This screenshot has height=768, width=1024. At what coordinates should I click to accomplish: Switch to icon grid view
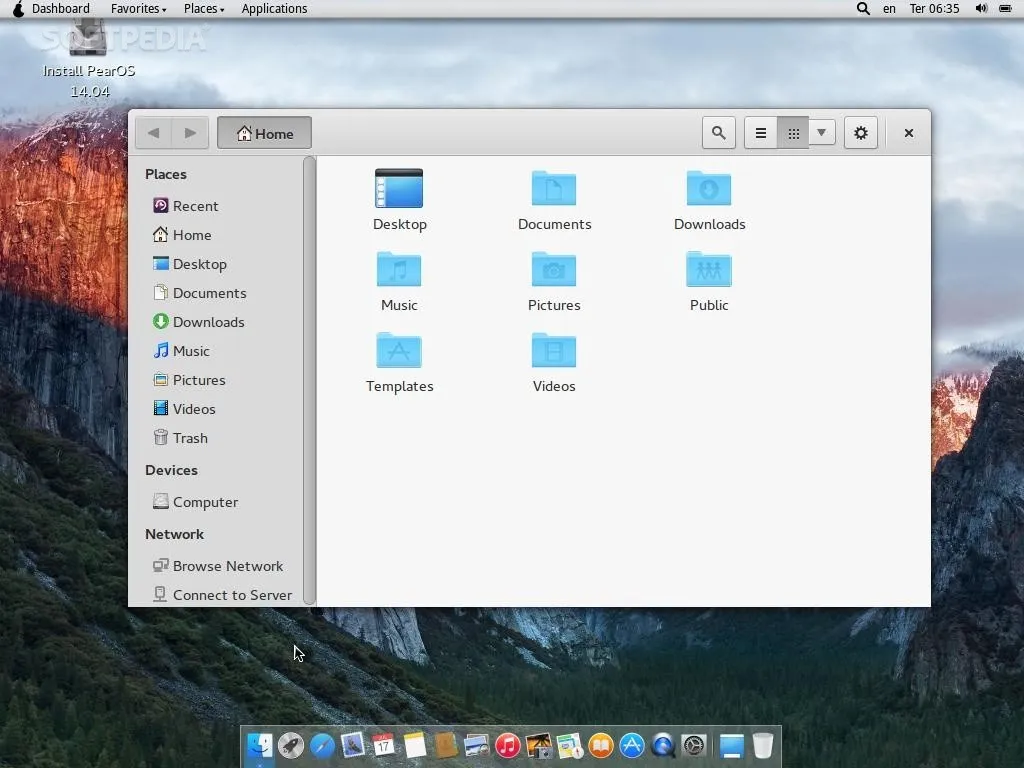click(793, 133)
